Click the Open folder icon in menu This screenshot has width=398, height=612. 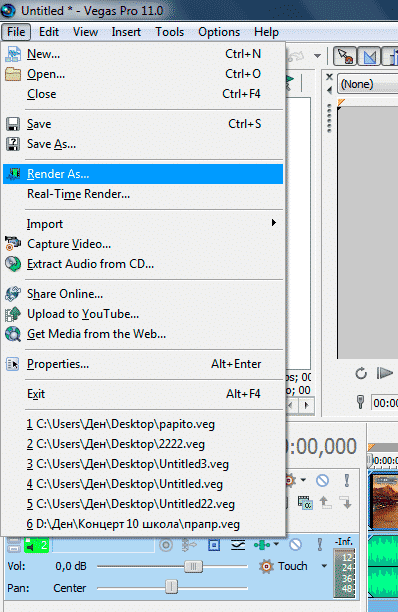point(13,74)
